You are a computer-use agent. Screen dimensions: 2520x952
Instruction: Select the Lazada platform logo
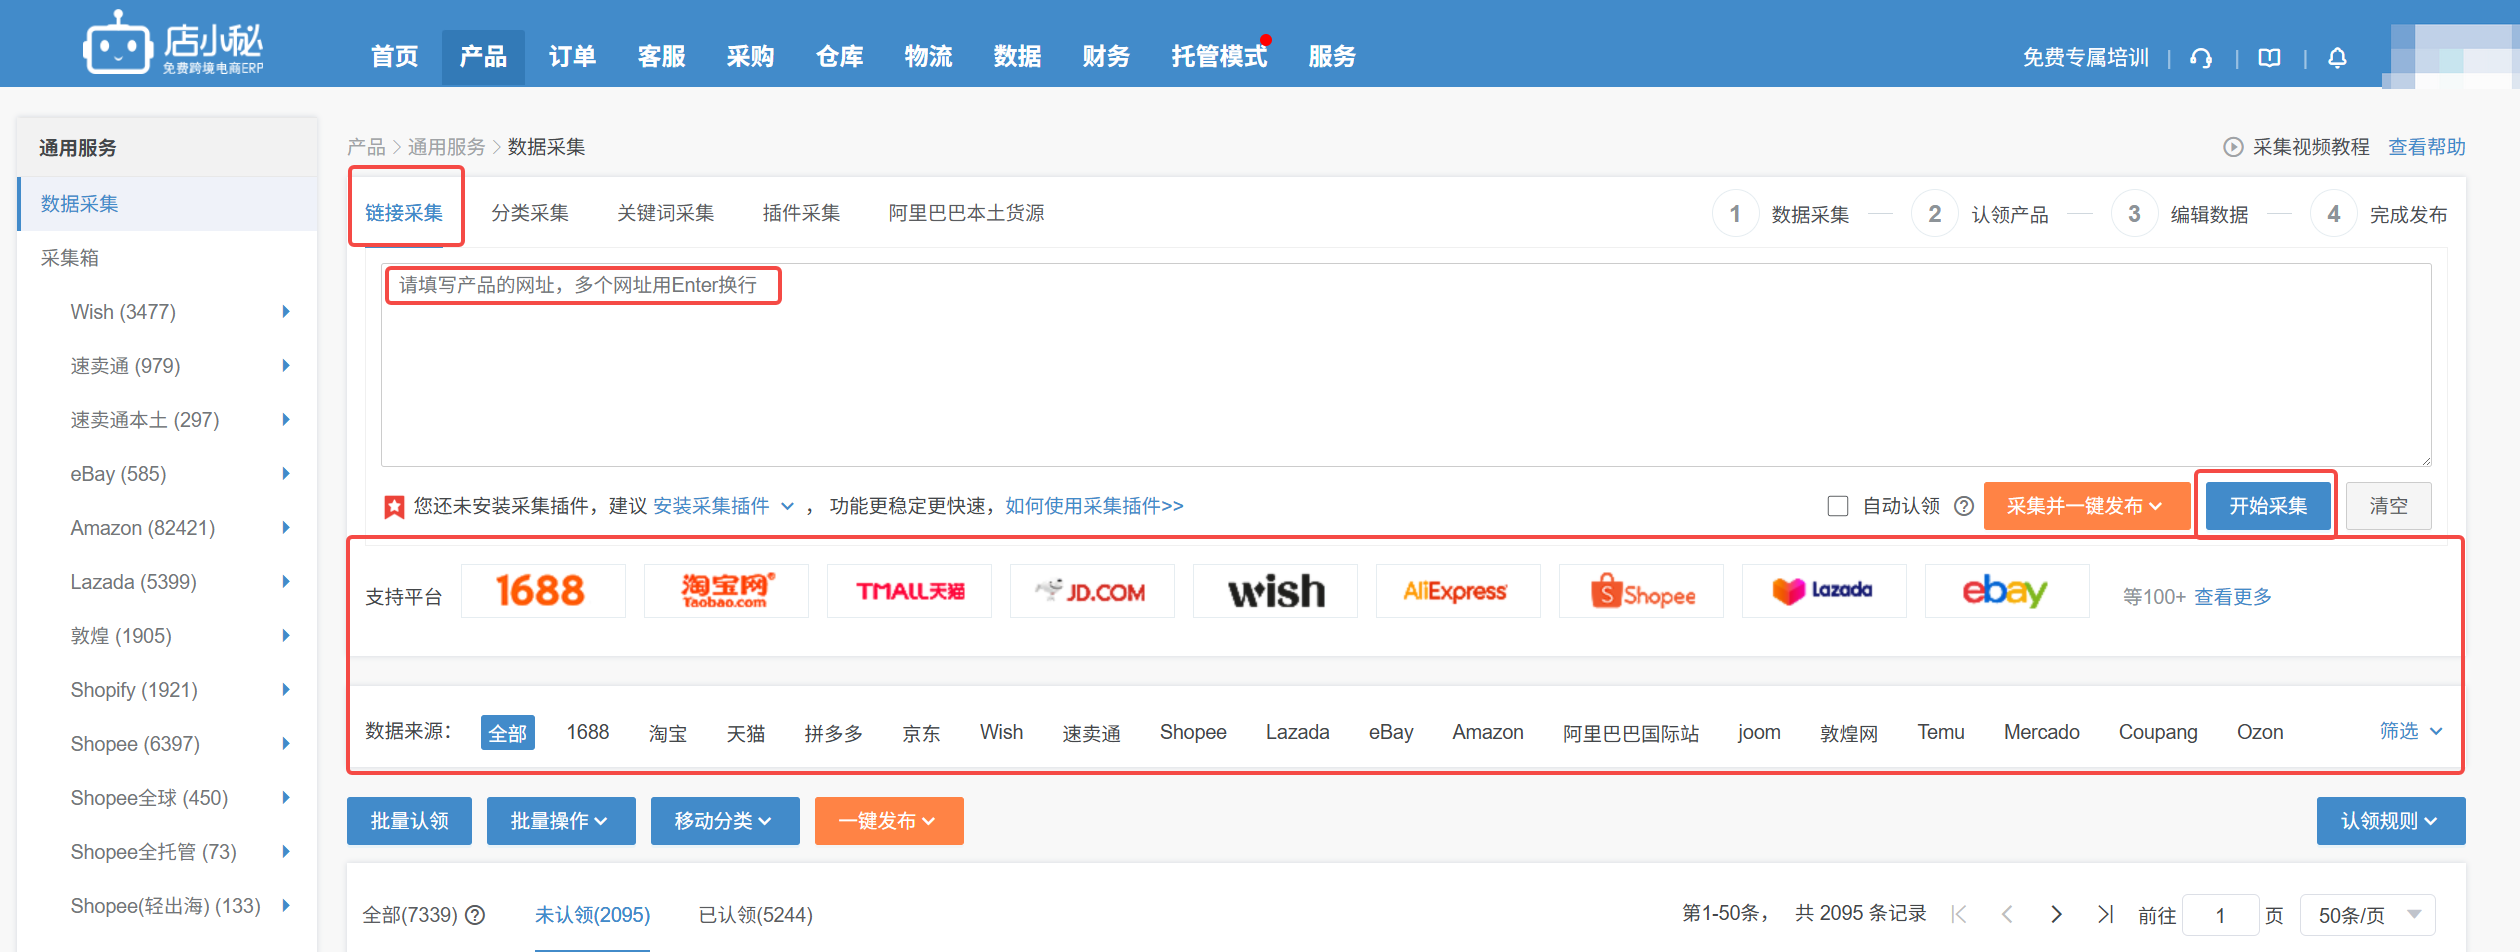click(x=1824, y=591)
